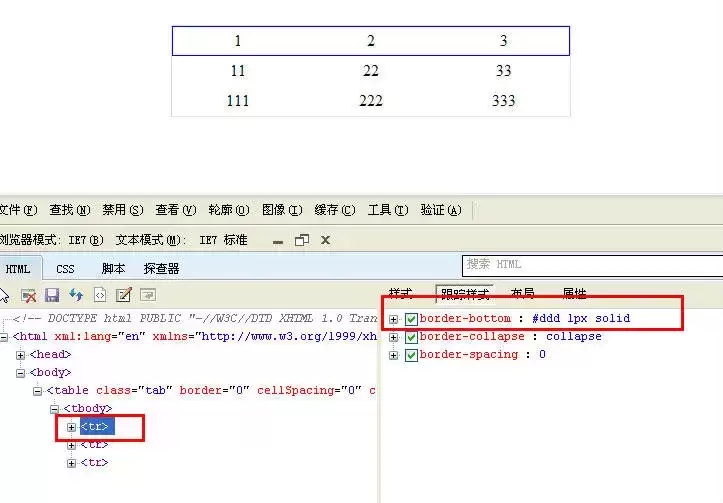Open the element source code view icon
Screen dimensions: 723x503
100,295
